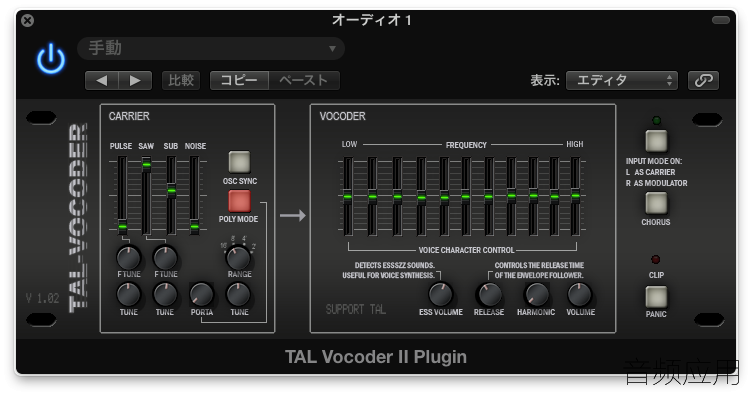
Task: Toggle the red POLY MODE button
Action: click(x=239, y=201)
